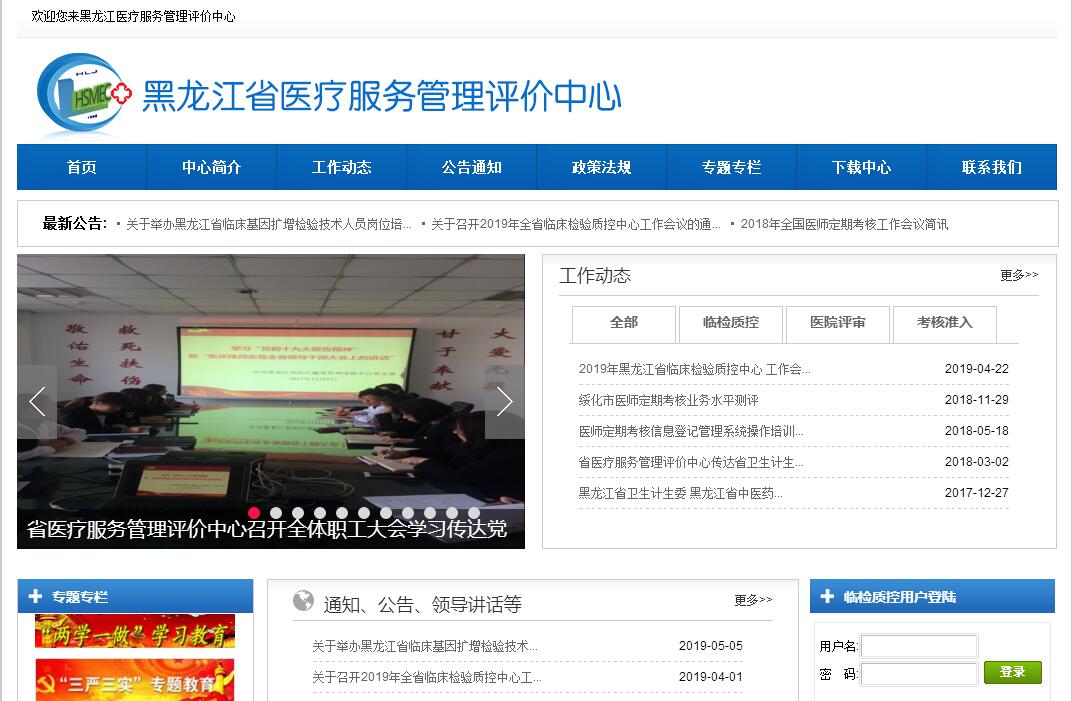Switch to the 临检质控 tab
Screen dimensions: 1072x701
point(730,323)
